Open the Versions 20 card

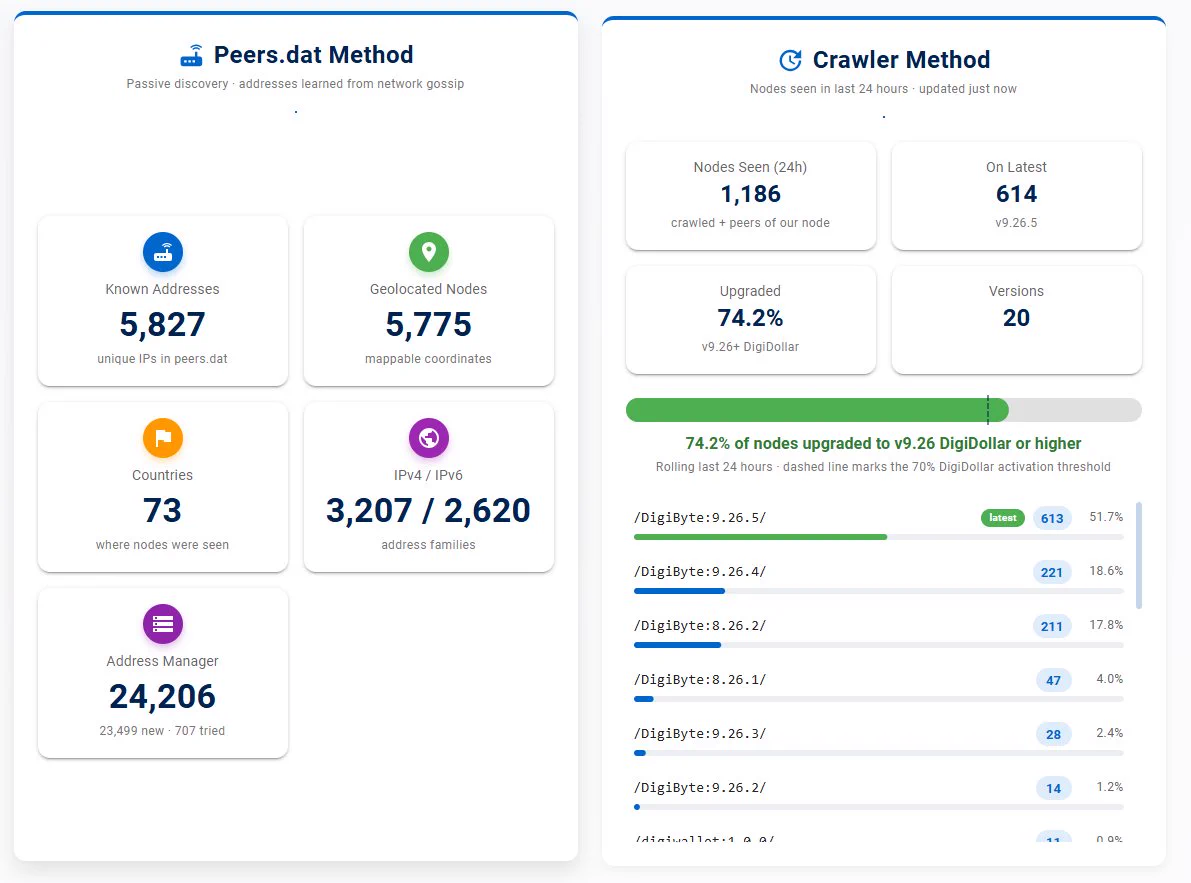coord(1016,320)
